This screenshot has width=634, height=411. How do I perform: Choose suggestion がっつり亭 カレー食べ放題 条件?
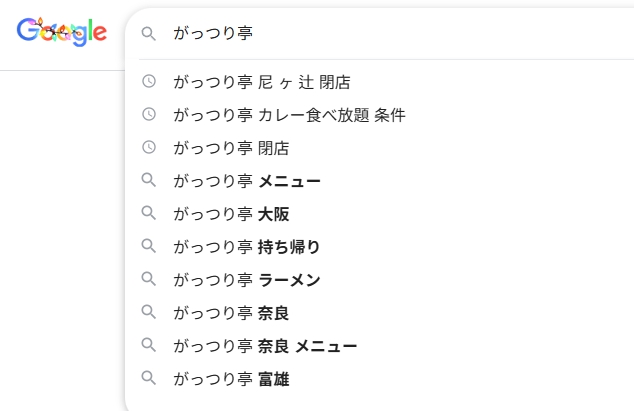click(x=289, y=115)
